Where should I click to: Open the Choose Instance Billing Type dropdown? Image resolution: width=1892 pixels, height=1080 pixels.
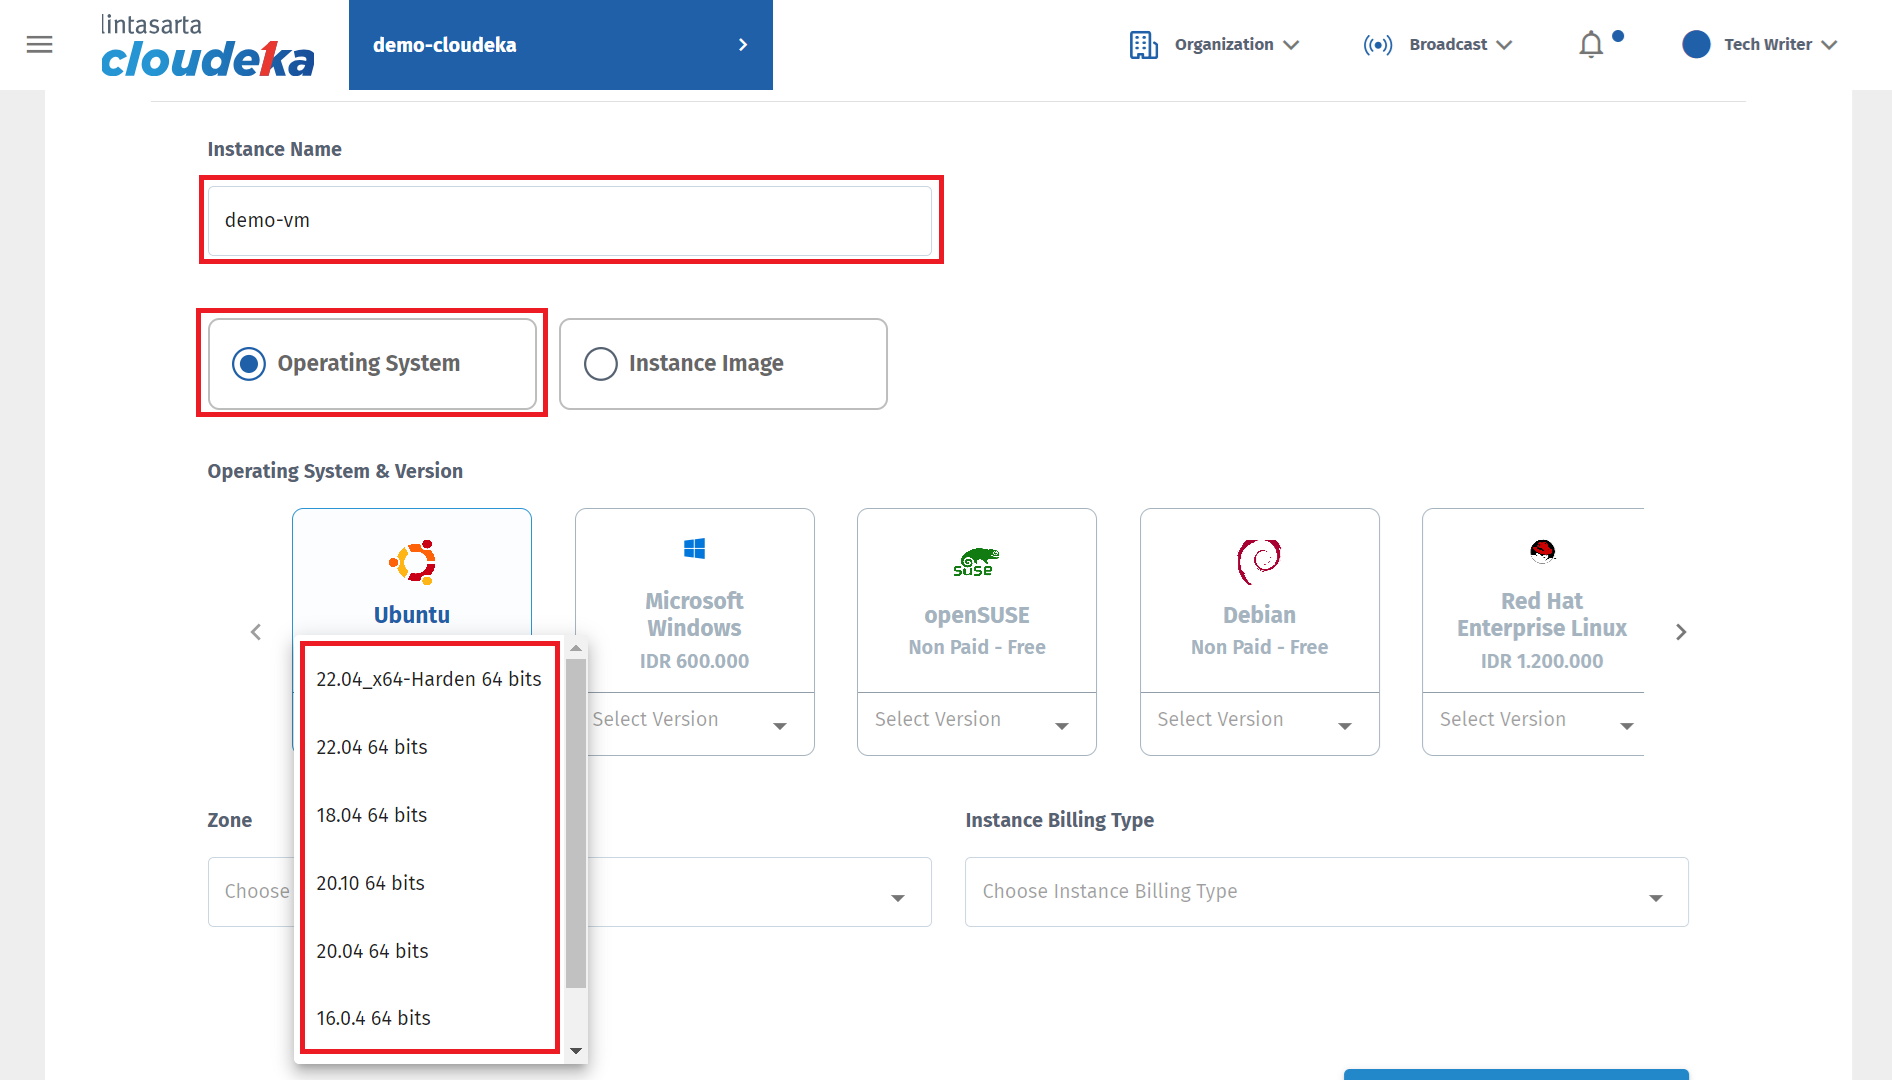(x=1326, y=892)
